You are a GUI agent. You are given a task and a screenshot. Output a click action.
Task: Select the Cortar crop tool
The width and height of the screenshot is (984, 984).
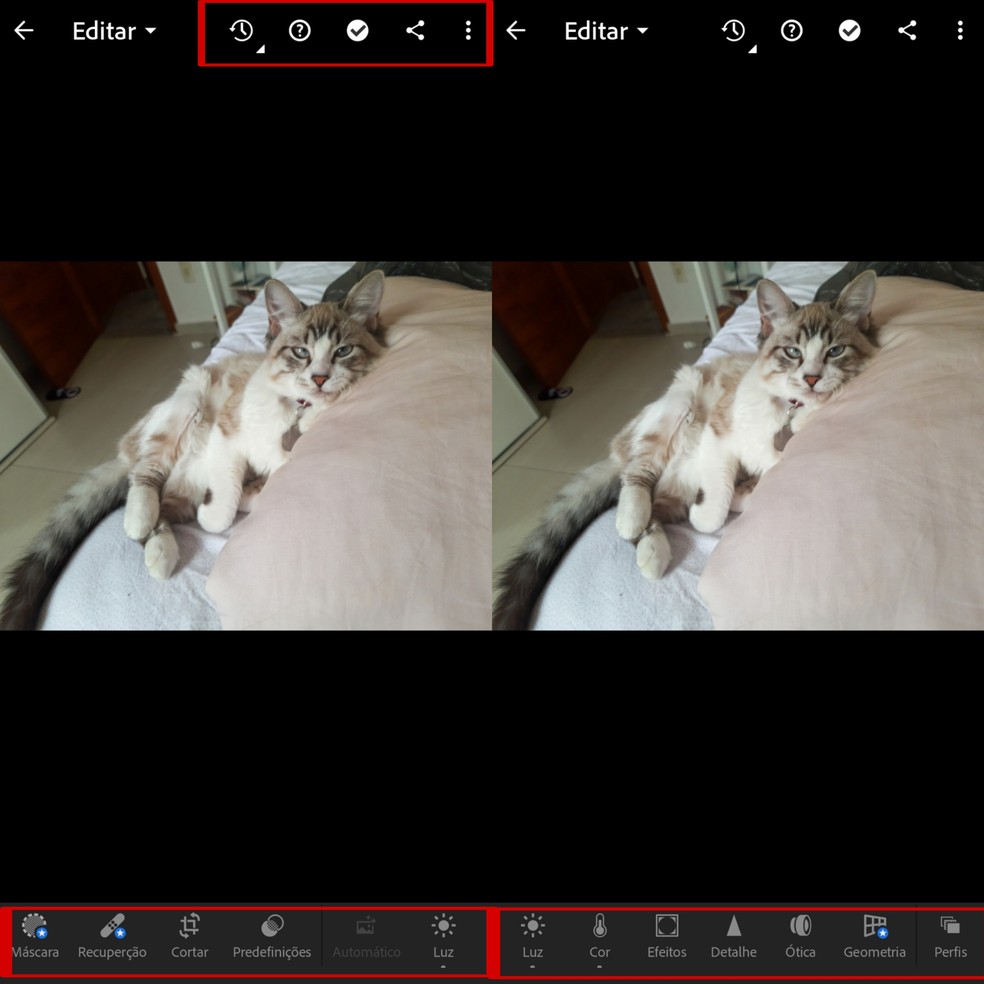coord(190,936)
